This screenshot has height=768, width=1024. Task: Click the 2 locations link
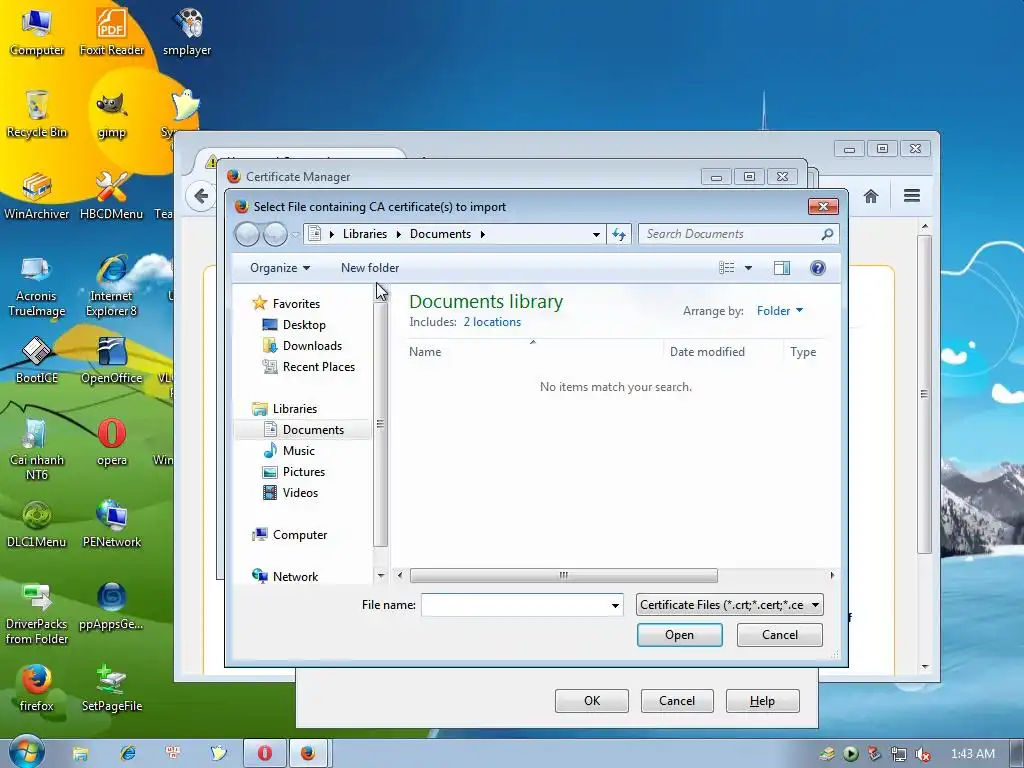492,322
